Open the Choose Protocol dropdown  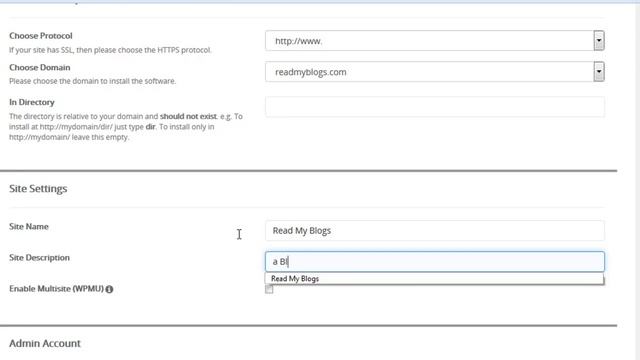(435, 41)
